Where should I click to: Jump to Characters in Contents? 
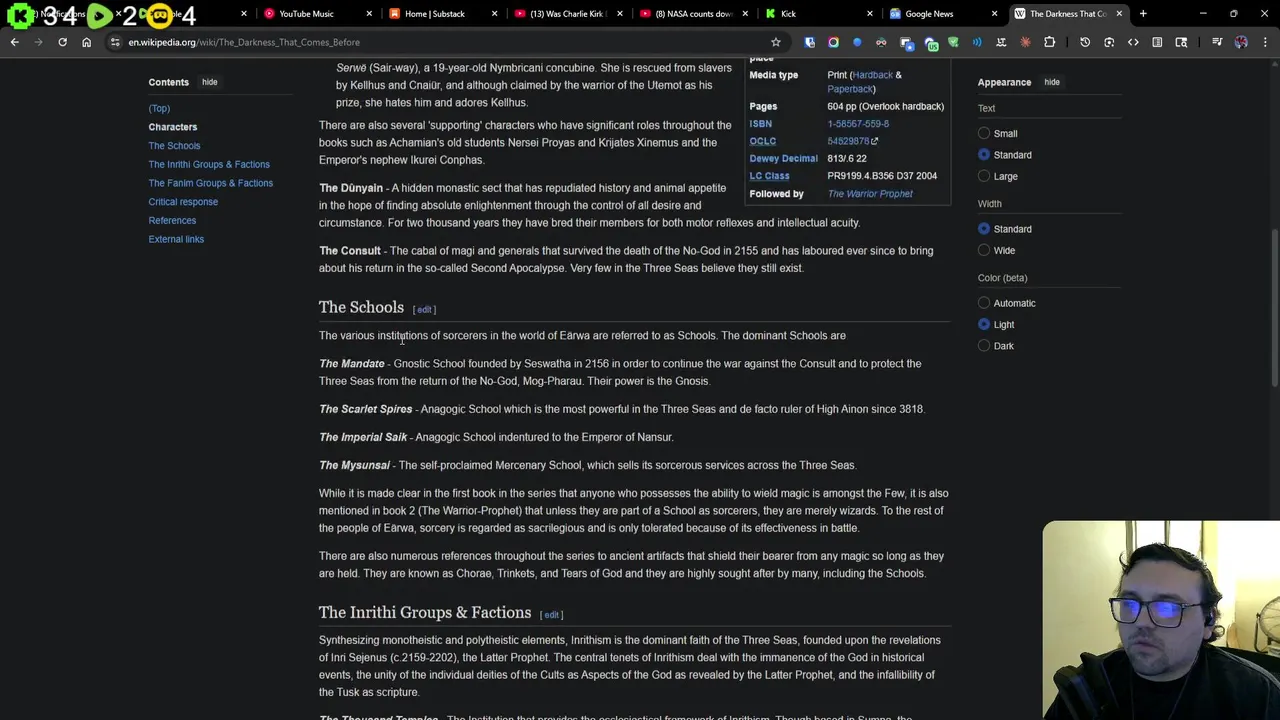tap(173, 127)
